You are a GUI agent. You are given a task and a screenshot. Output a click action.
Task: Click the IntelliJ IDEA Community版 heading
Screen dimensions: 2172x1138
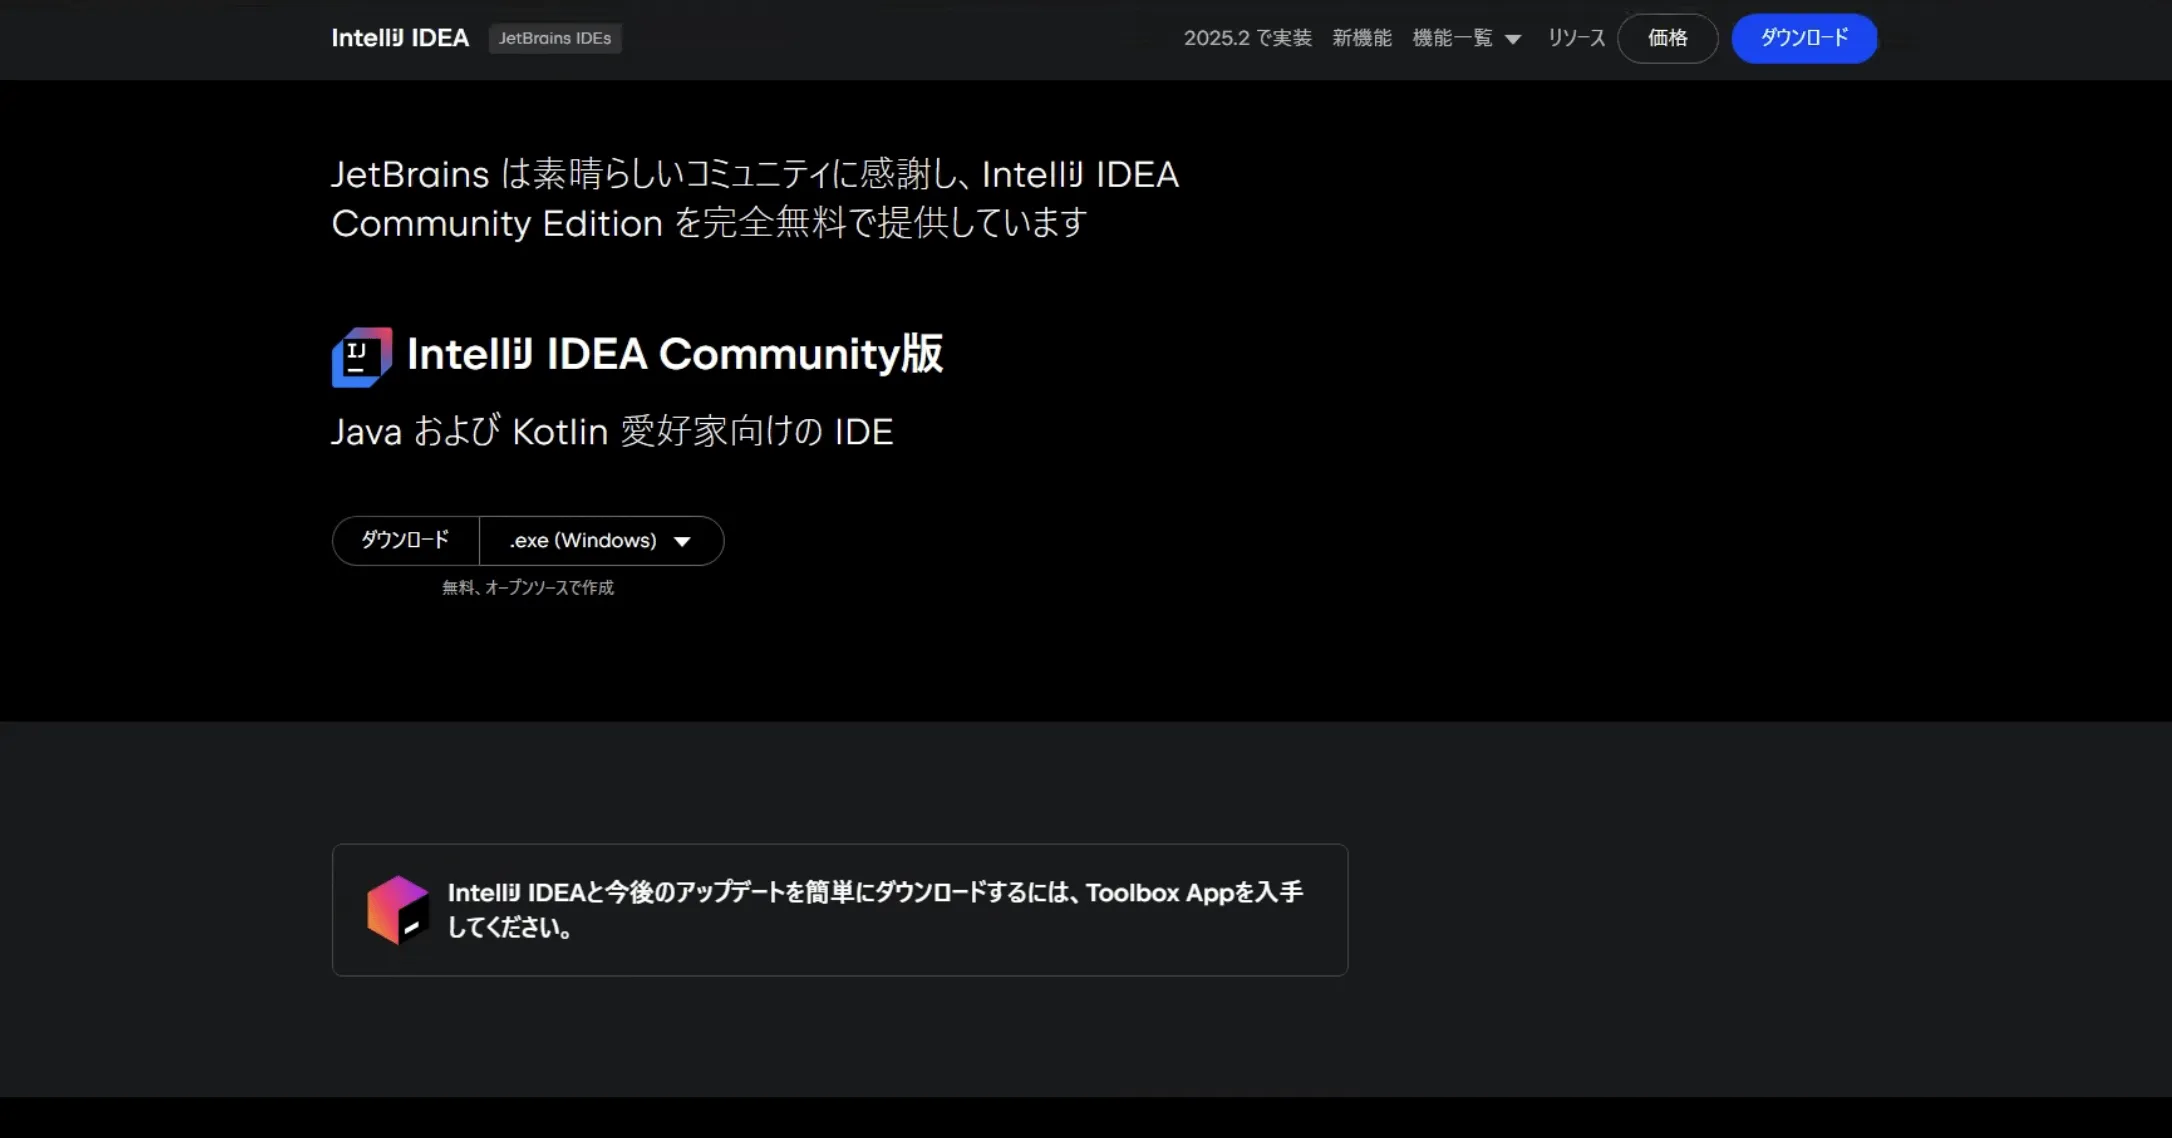(675, 354)
